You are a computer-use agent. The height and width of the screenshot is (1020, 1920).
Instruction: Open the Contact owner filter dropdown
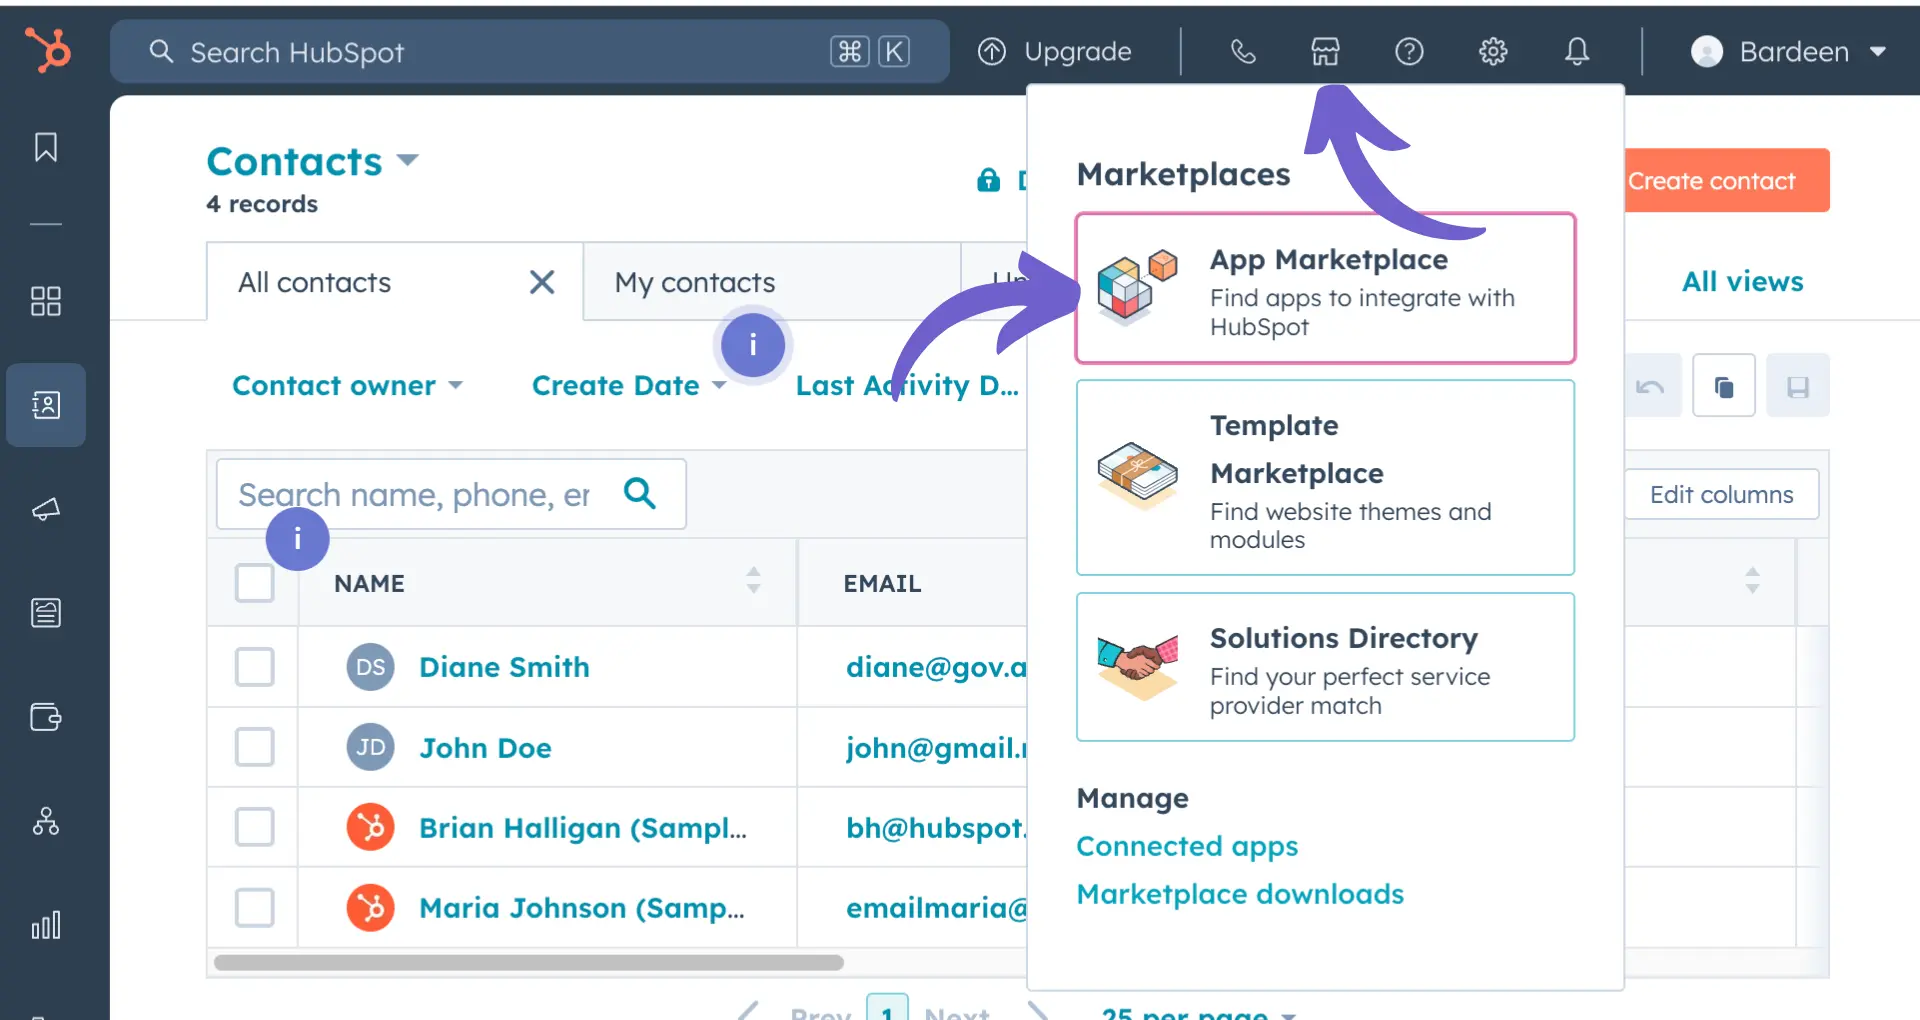[347, 385]
